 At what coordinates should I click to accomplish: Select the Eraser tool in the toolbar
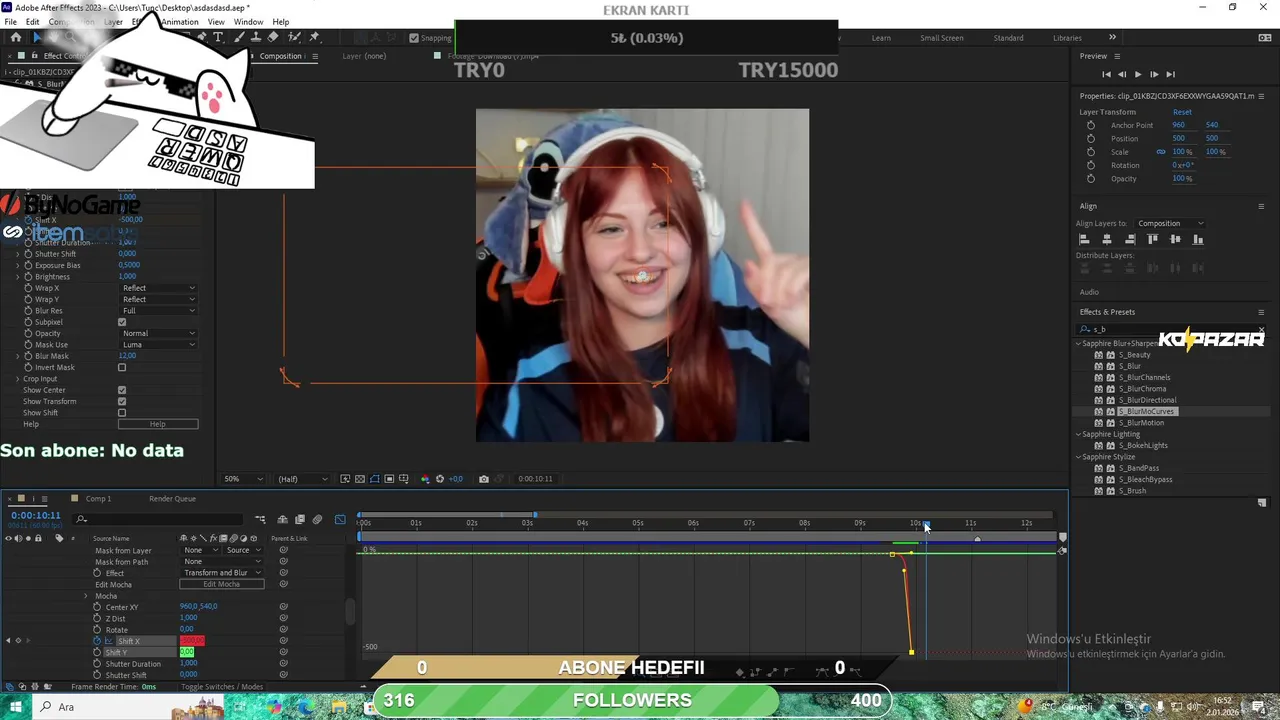tap(273, 37)
